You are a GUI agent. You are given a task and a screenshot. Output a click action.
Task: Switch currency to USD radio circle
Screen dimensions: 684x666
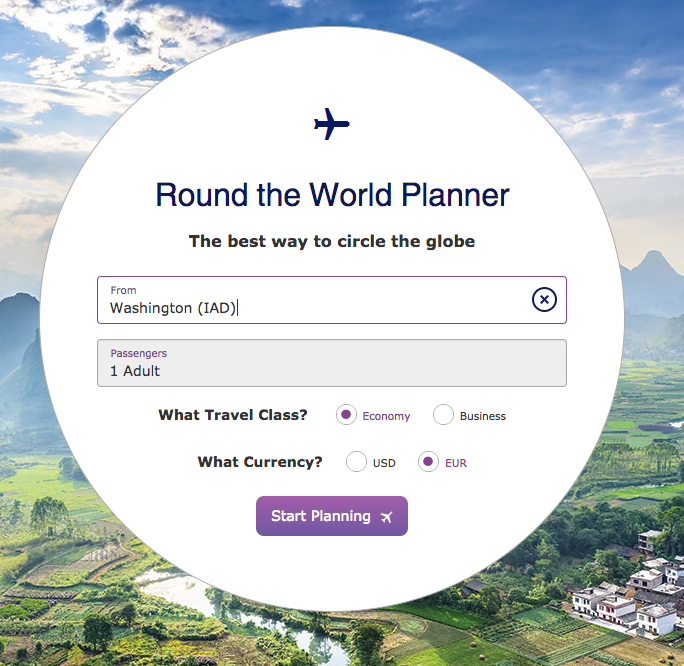(x=356, y=462)
